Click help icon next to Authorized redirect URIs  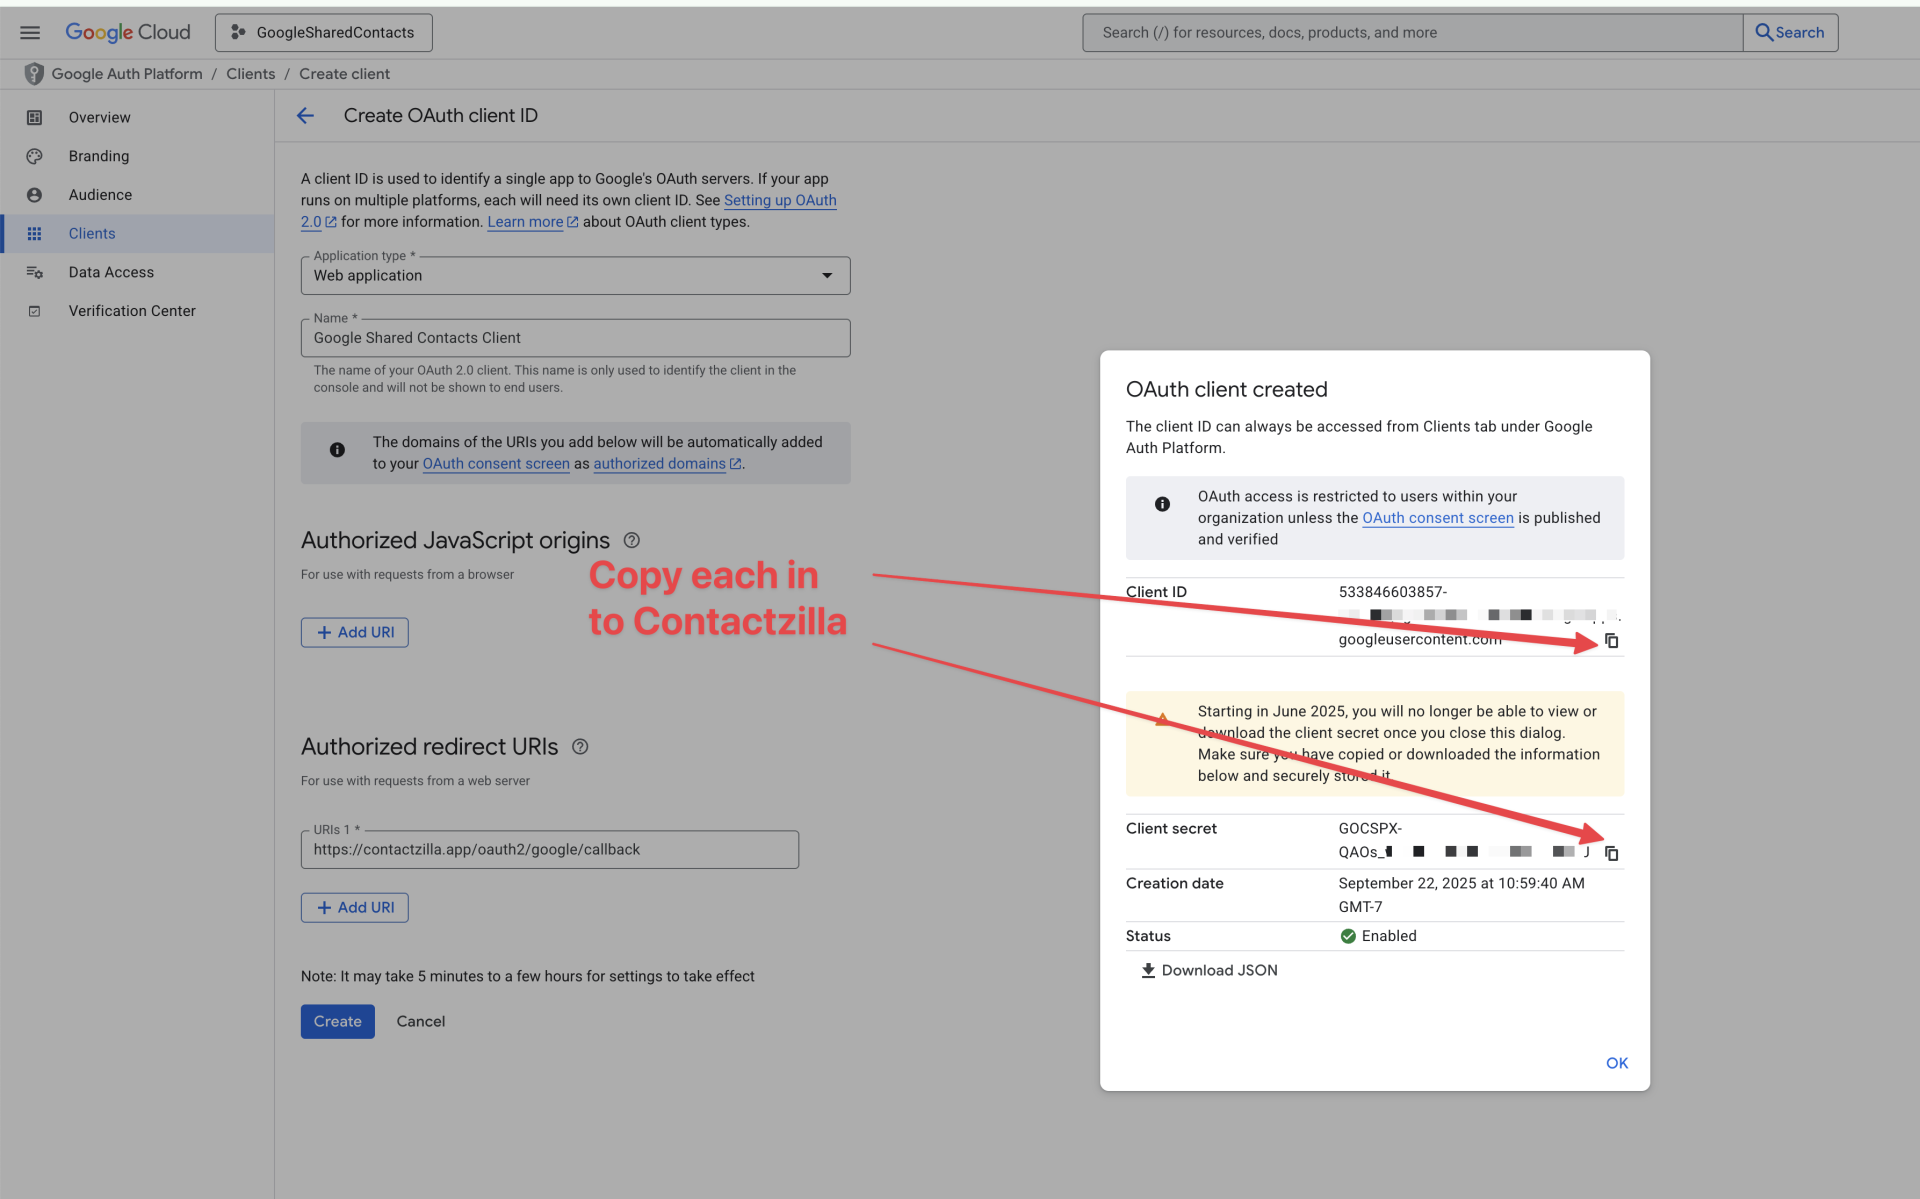click(x=580, y=747)
